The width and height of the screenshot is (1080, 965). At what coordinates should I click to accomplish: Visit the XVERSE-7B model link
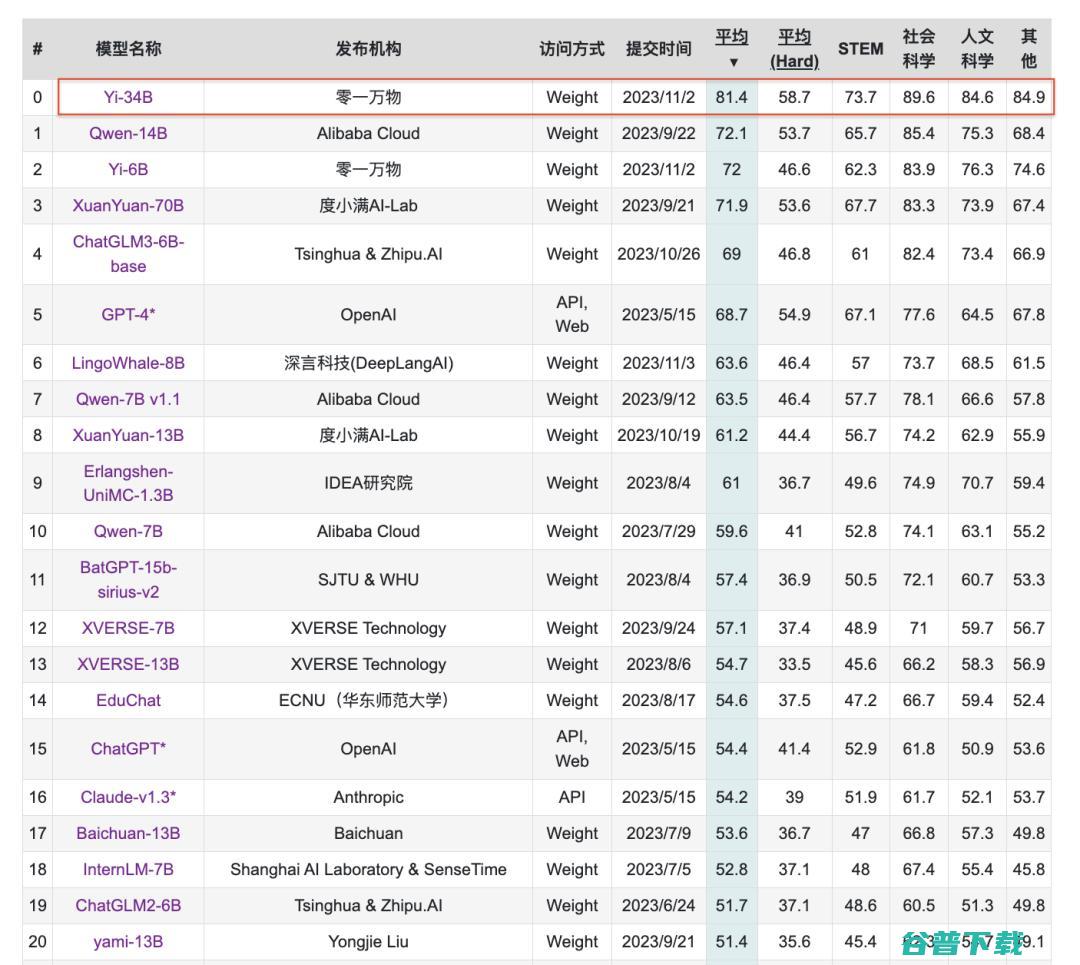128,628
